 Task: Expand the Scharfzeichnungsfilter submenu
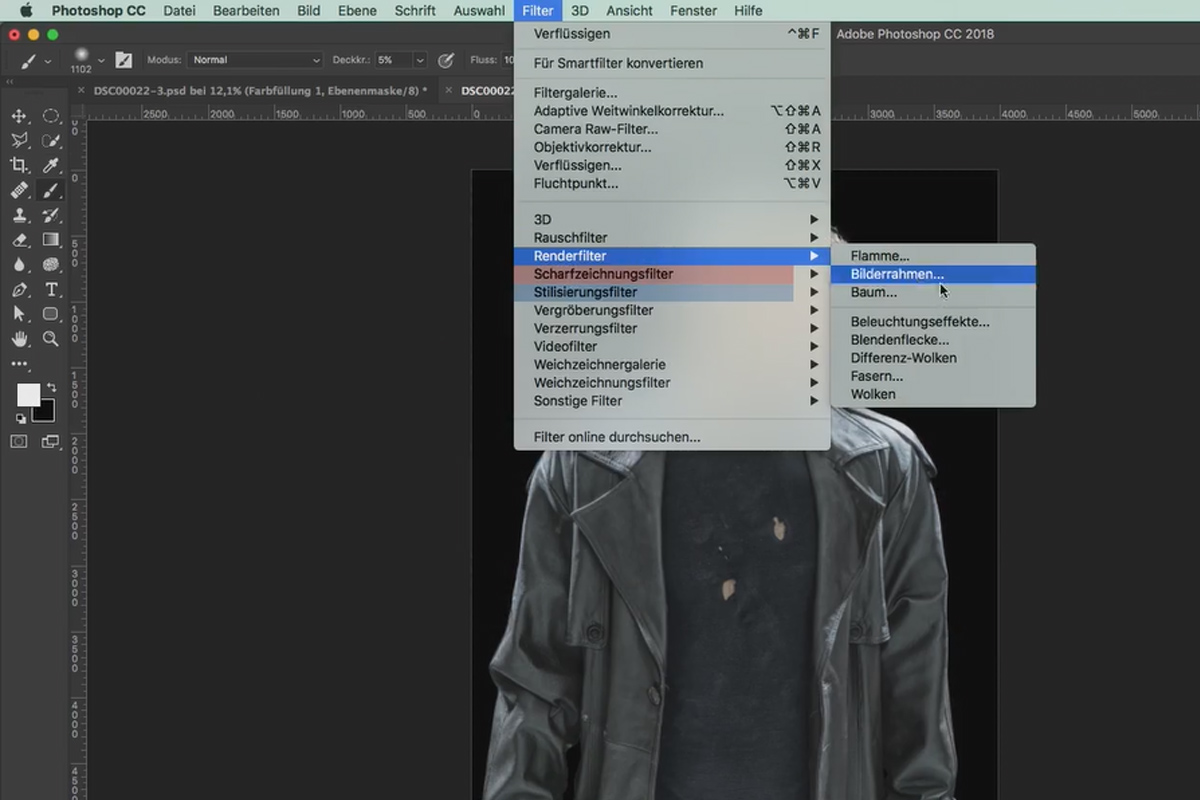coord(672,274)
